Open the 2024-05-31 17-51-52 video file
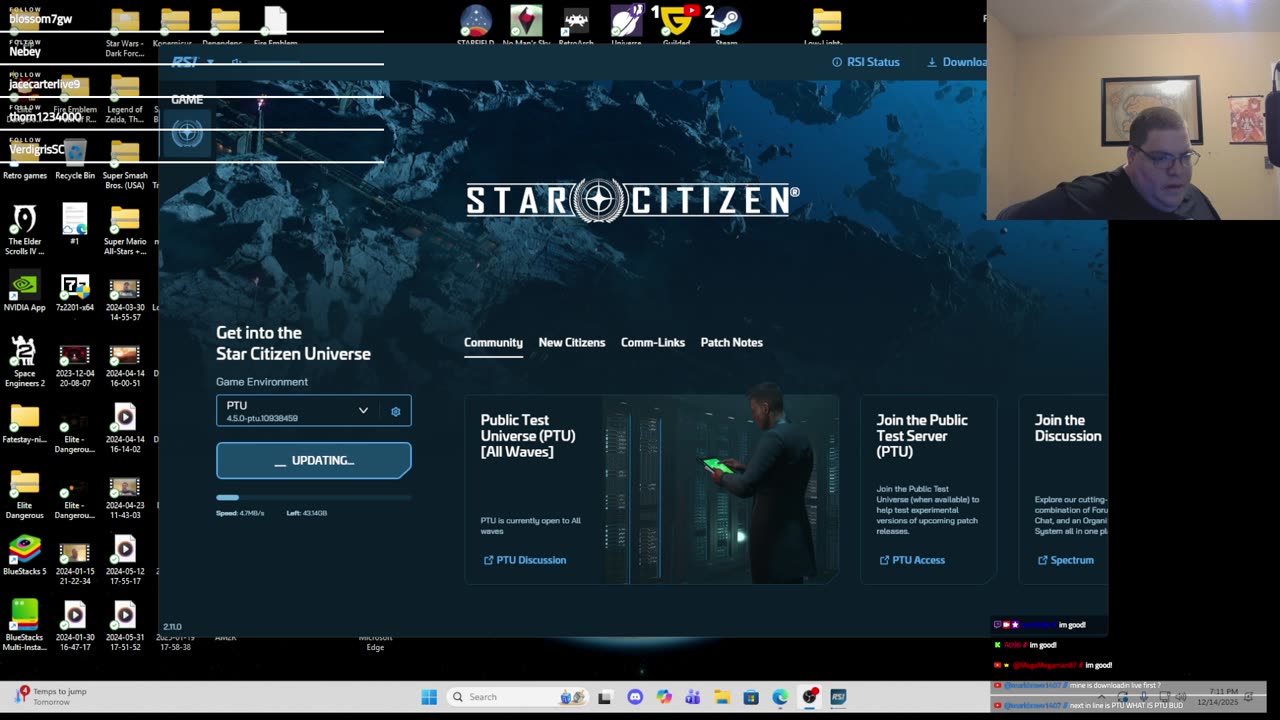 point(125,625)
